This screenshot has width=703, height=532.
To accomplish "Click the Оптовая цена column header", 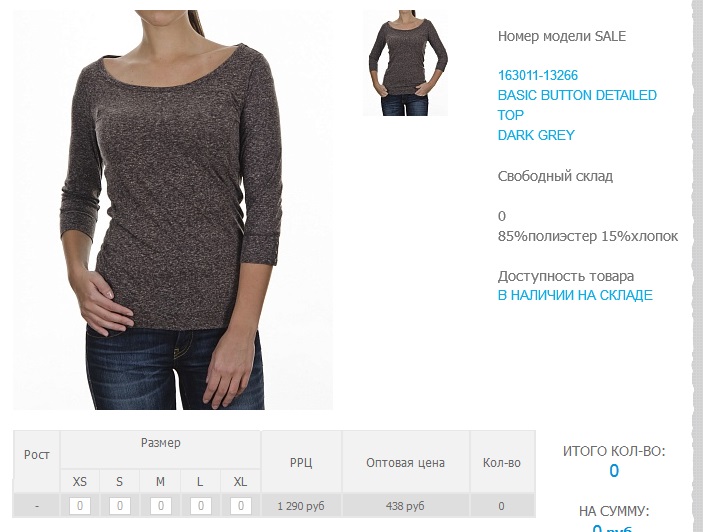I will tap(405, 463).
